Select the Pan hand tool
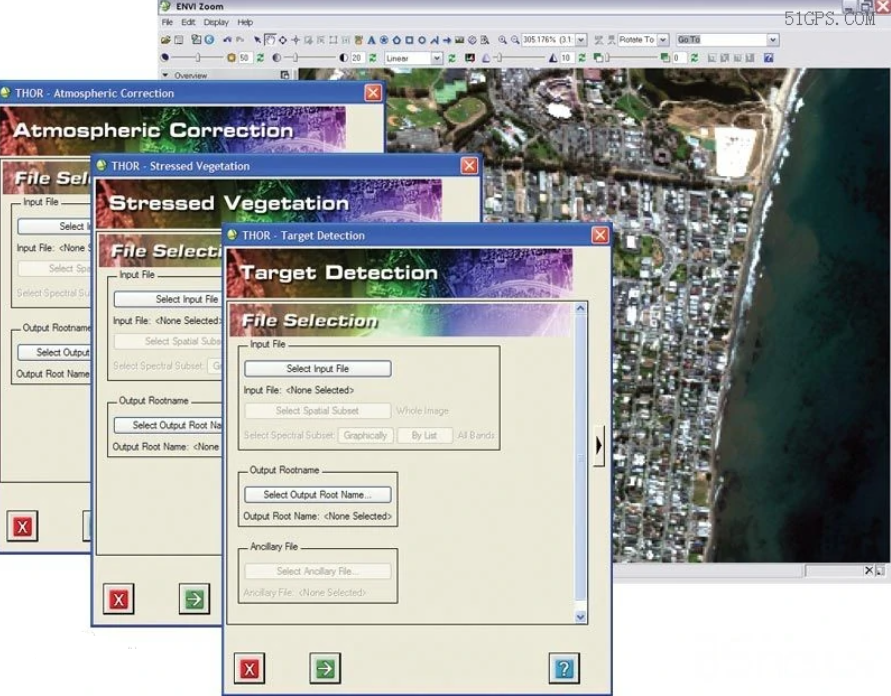 point(270,40)
